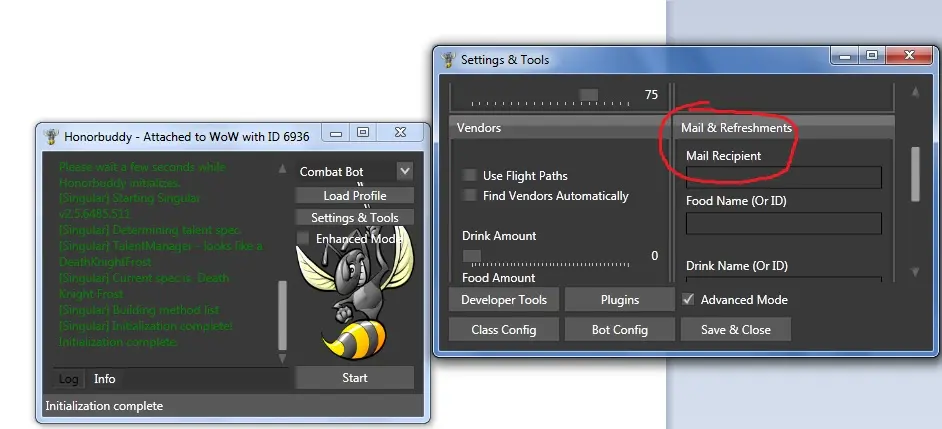Click the log panel scrollbar thumb
The height and width of the screenshot is (429, 942).
282,315
